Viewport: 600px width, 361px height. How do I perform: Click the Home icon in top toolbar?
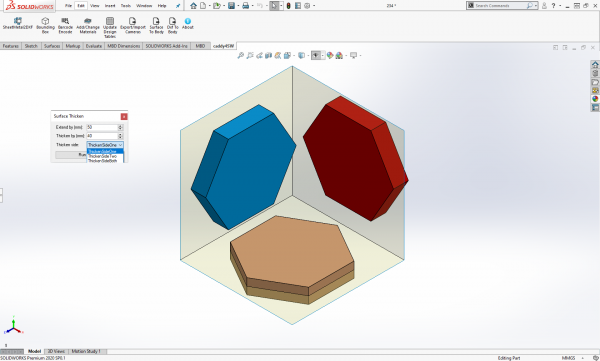tap(193, 6)
